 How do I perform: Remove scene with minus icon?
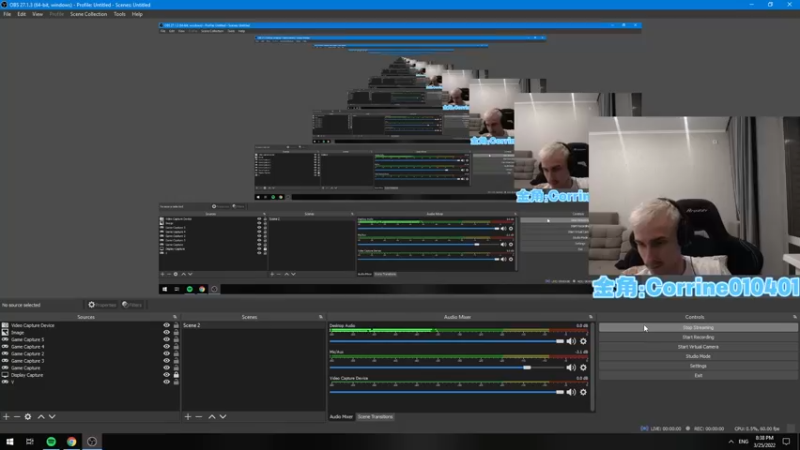(199, 417)
